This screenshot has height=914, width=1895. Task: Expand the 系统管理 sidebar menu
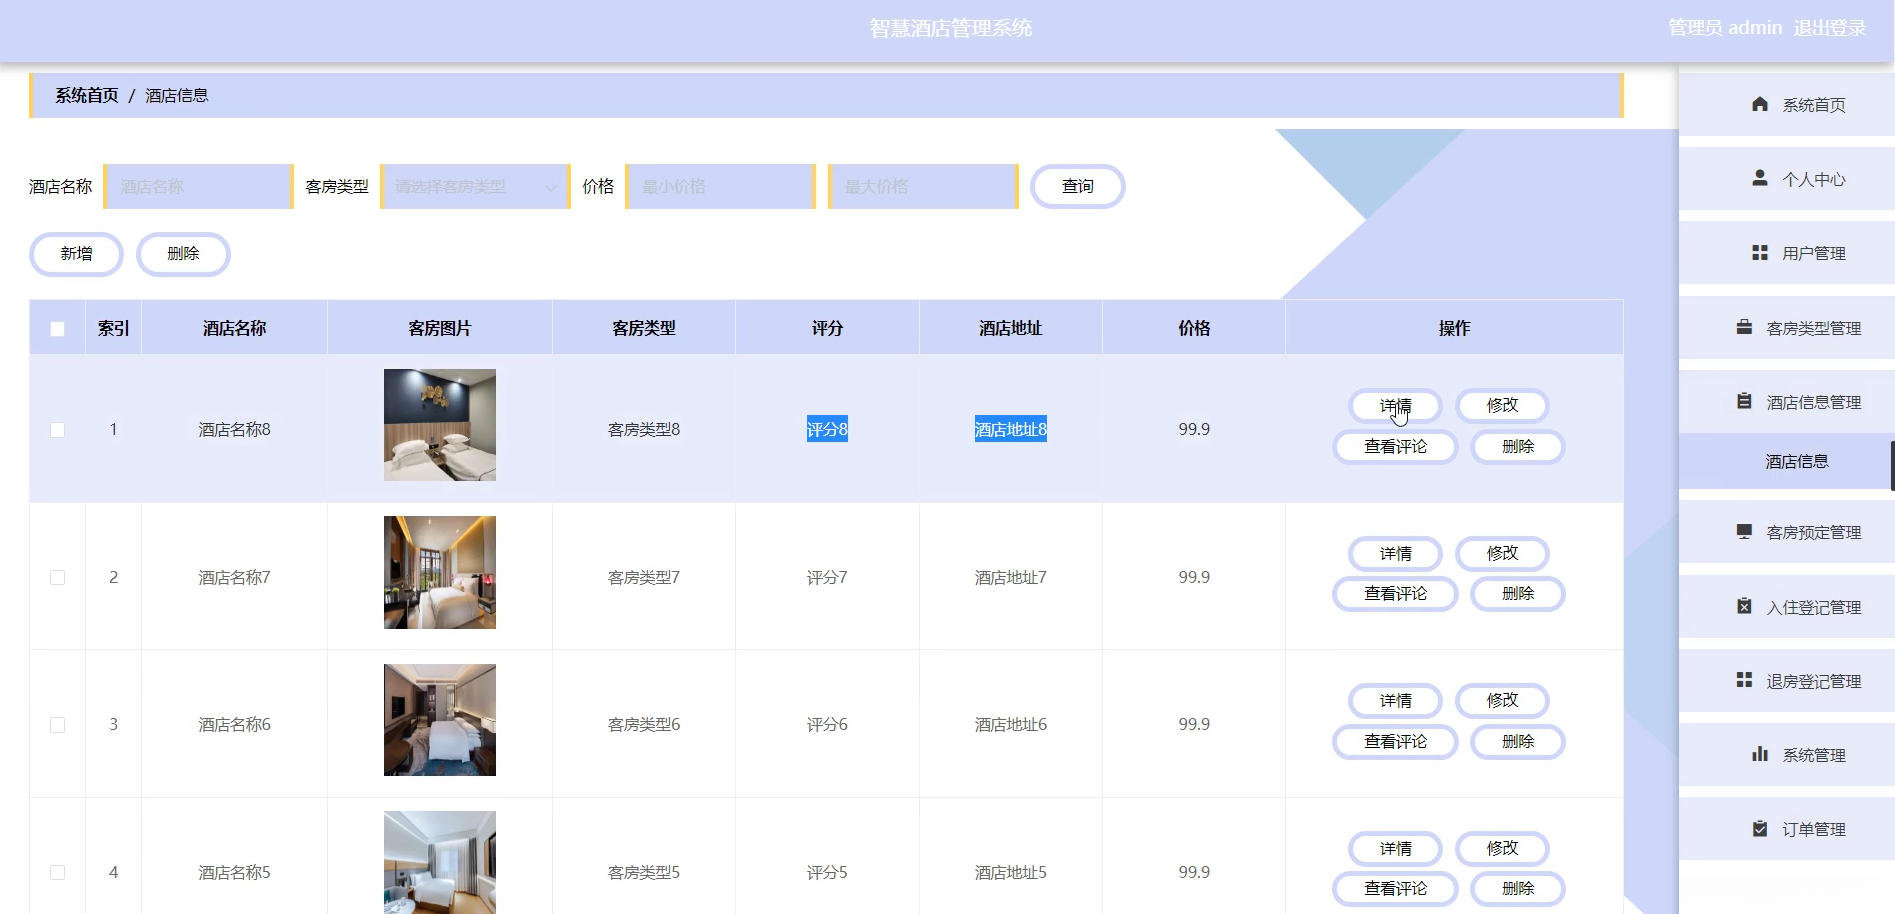1787,755
